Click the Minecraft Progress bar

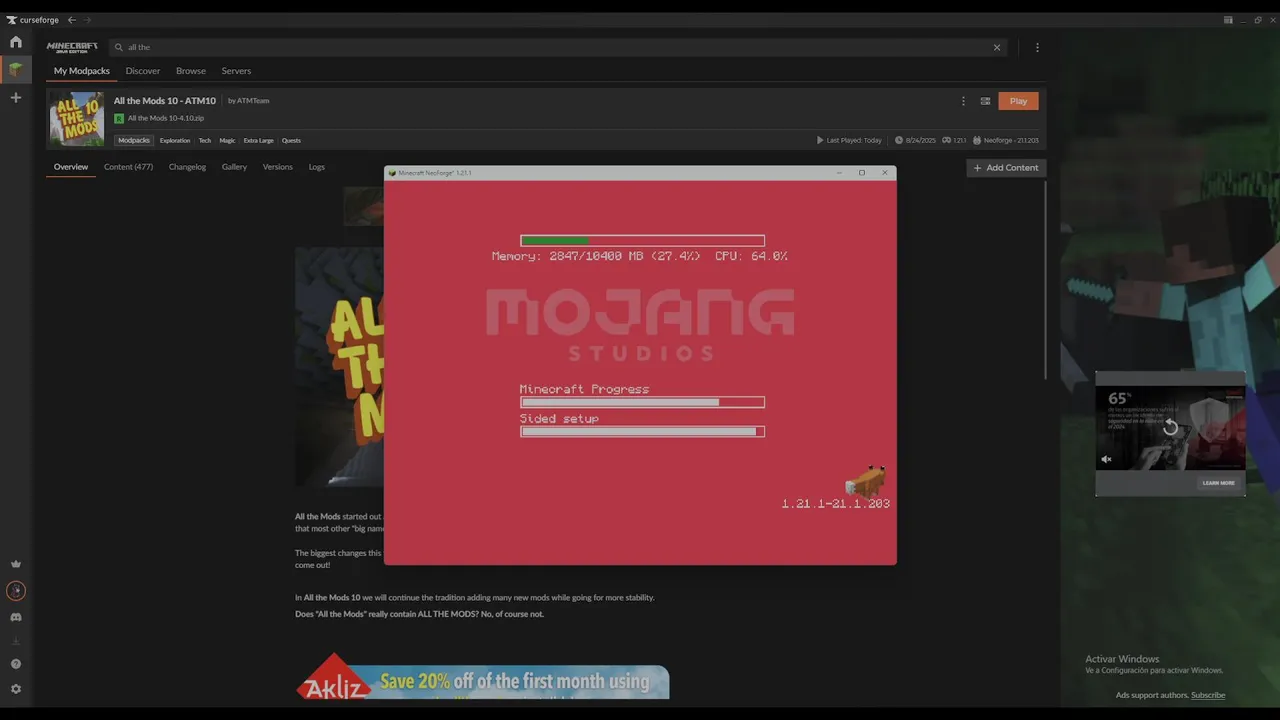[642, 402]
